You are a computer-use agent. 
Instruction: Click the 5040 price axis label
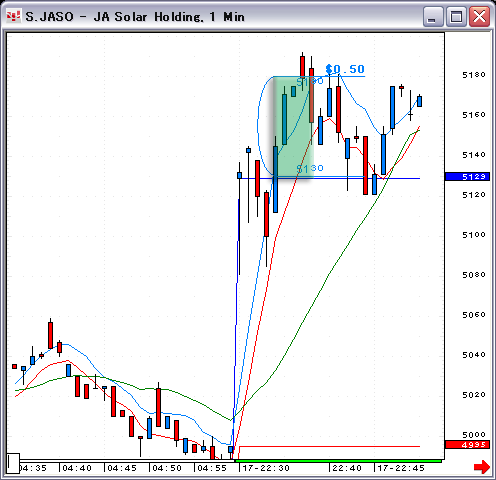(474, 355)
